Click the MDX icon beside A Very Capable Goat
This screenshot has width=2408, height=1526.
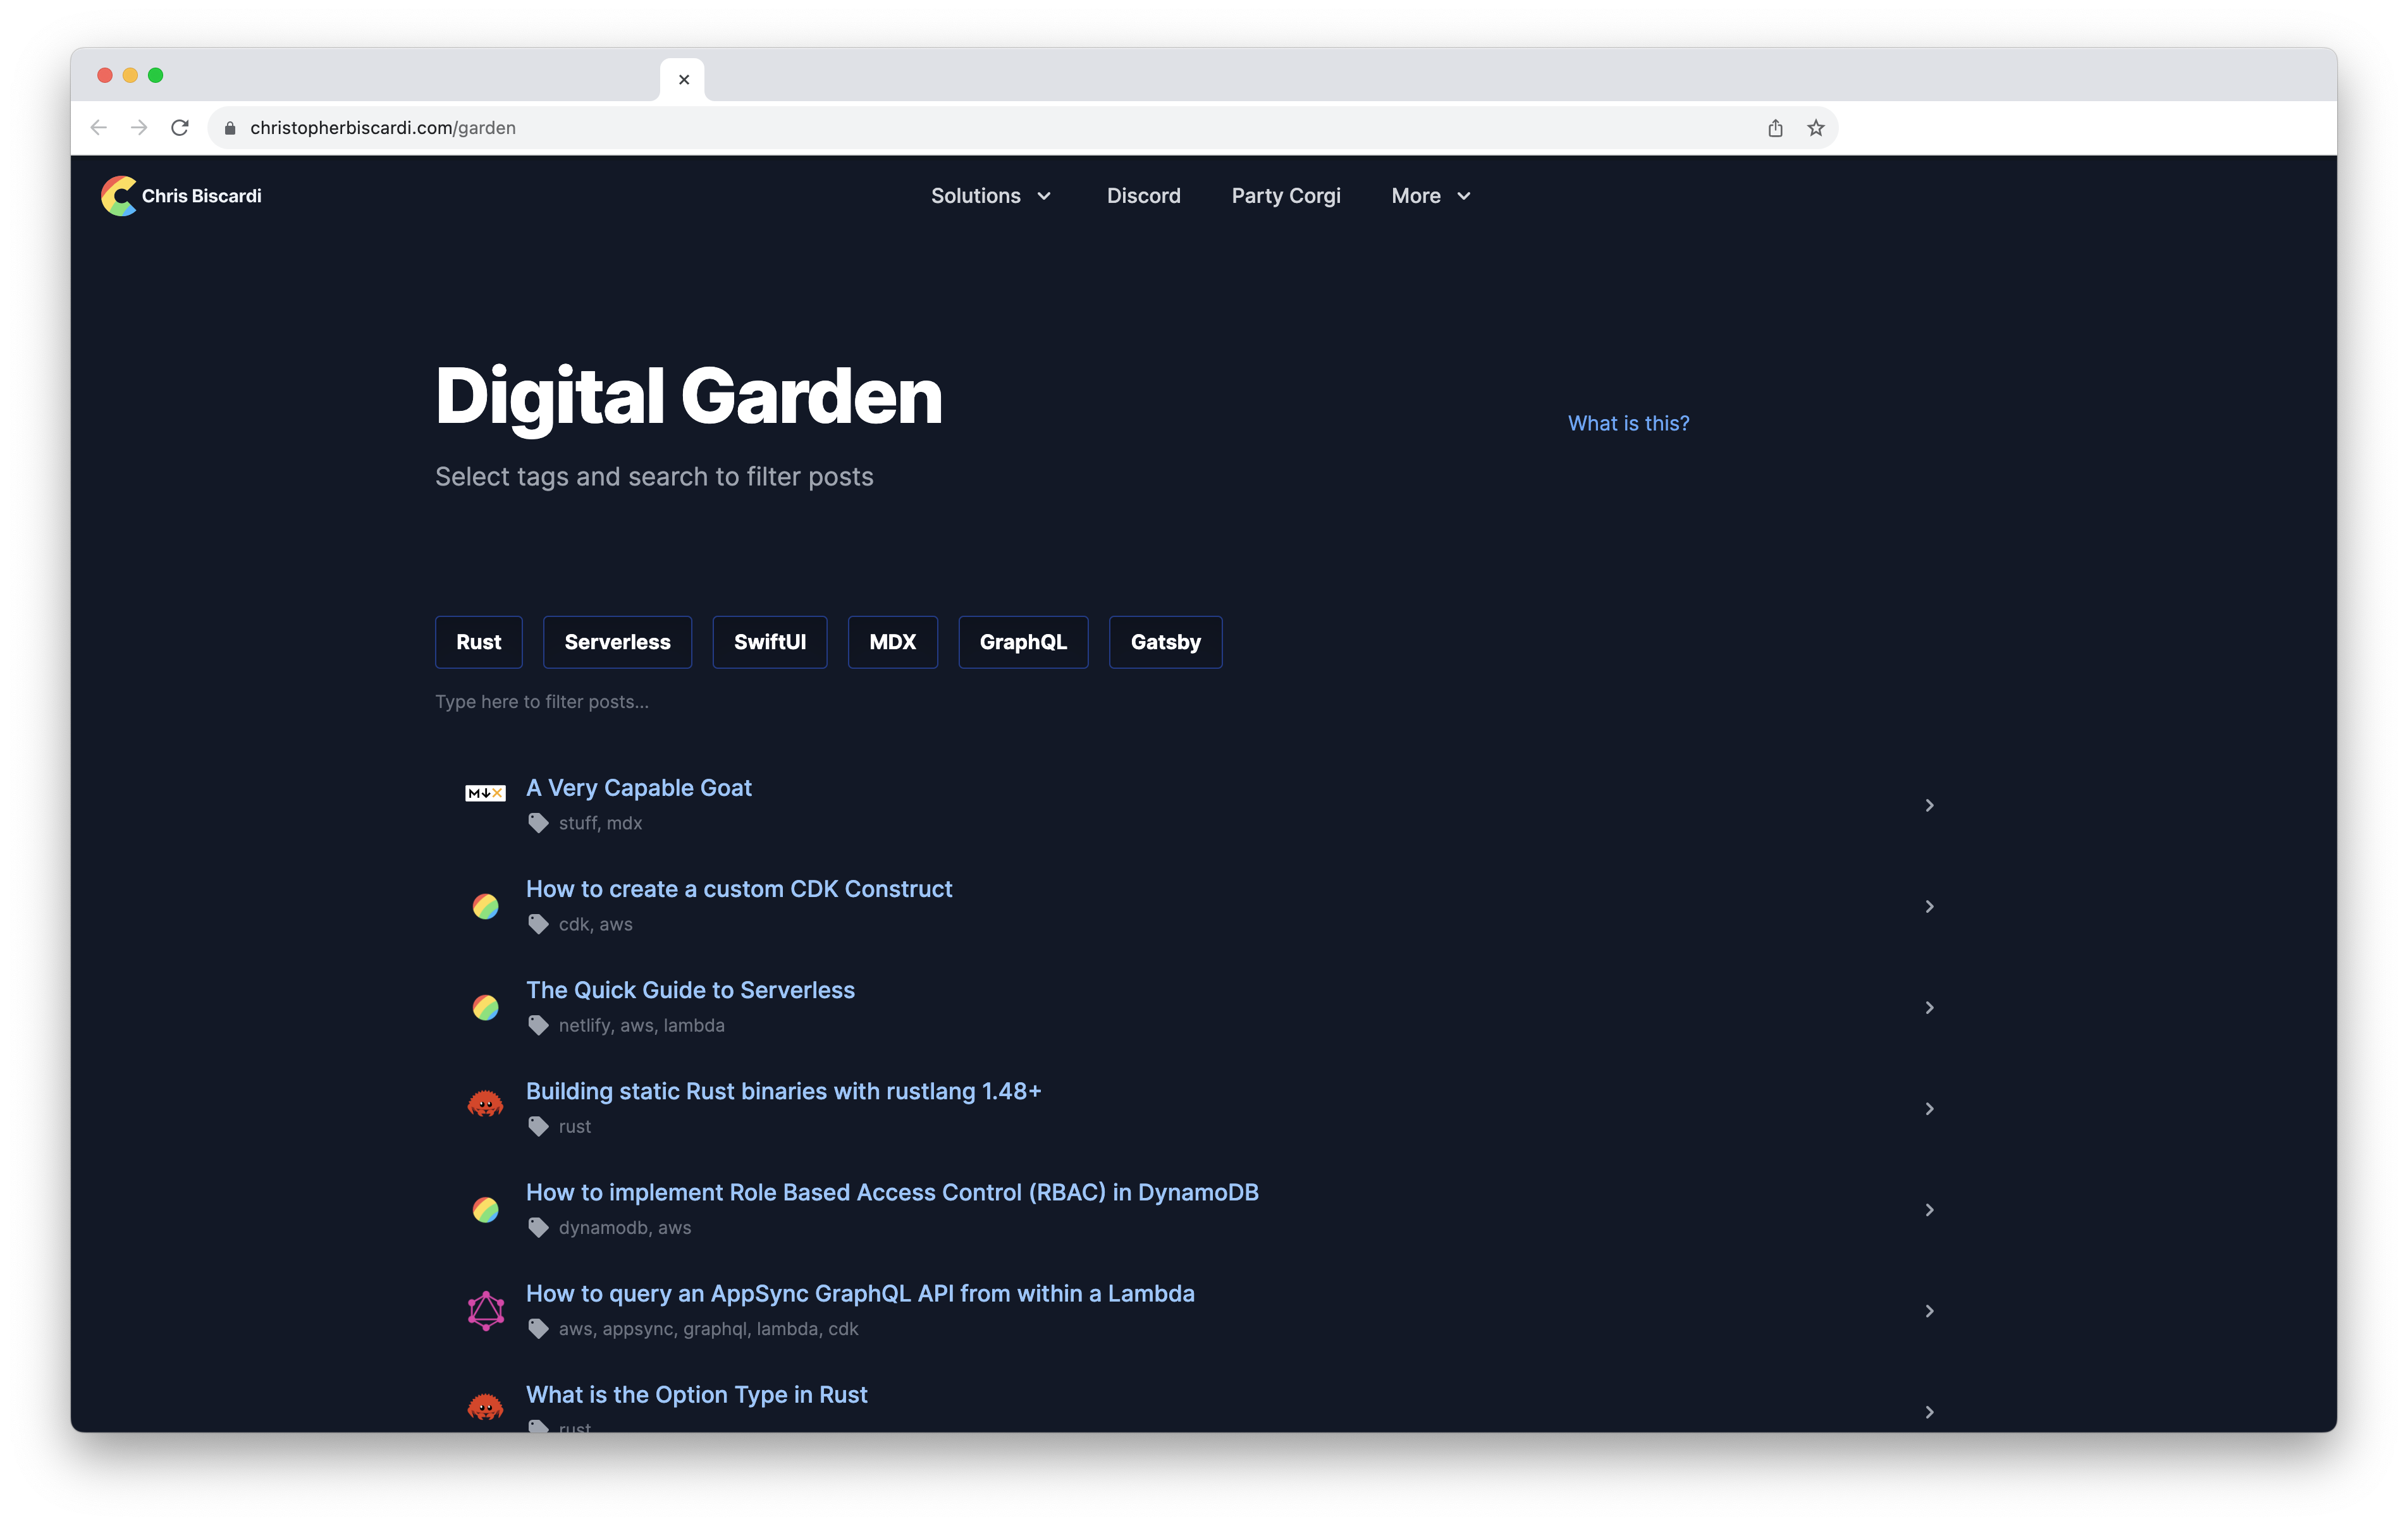coord(485,793)
